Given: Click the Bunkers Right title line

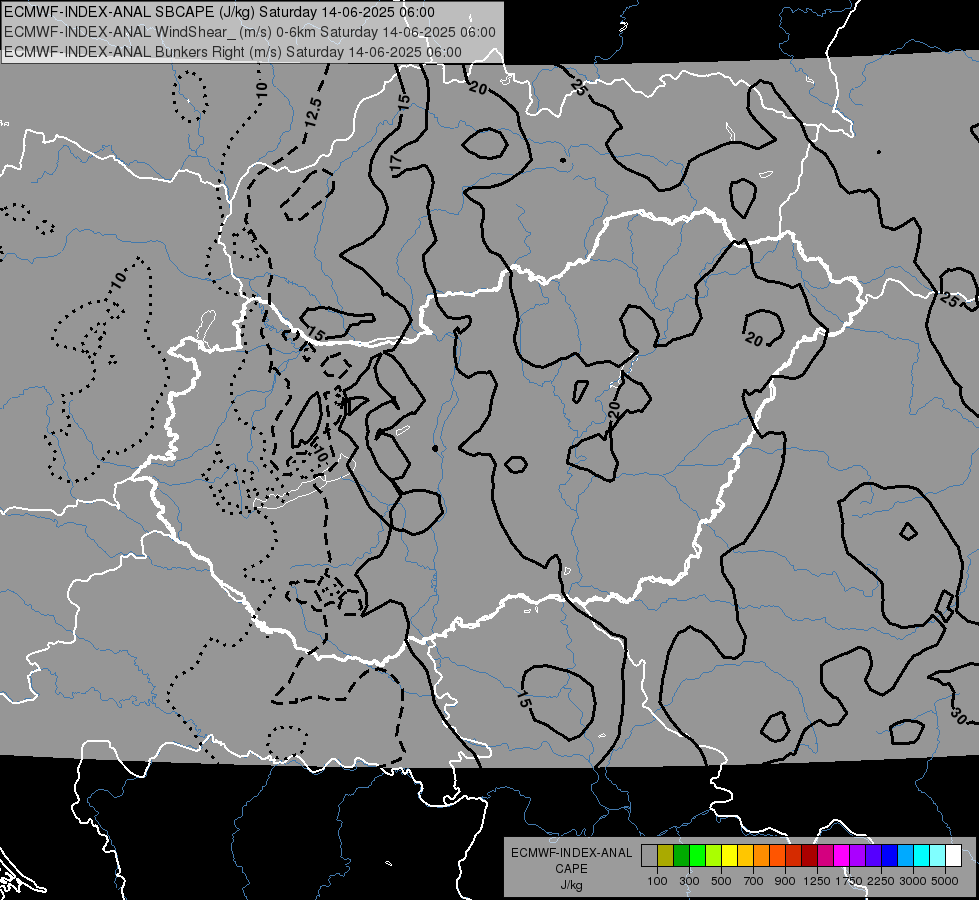Looking at the screenshot, I should click(x=233, y=52).
